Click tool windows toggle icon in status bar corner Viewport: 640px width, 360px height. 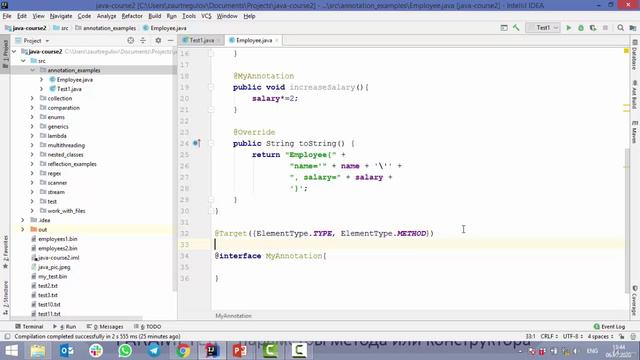coord(7,337)
